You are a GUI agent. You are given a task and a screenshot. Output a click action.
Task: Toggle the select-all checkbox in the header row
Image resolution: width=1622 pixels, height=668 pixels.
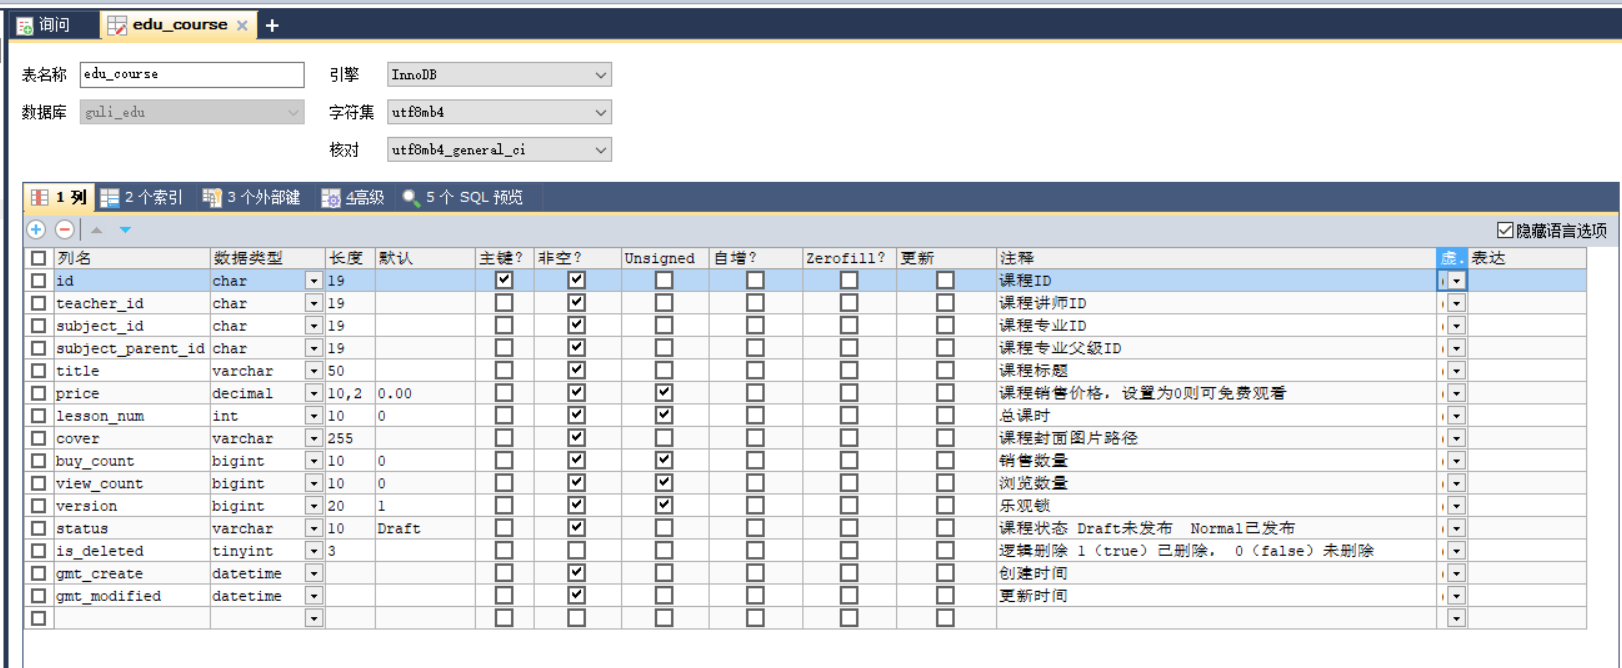pyautogui.click(x=38, y=258)
